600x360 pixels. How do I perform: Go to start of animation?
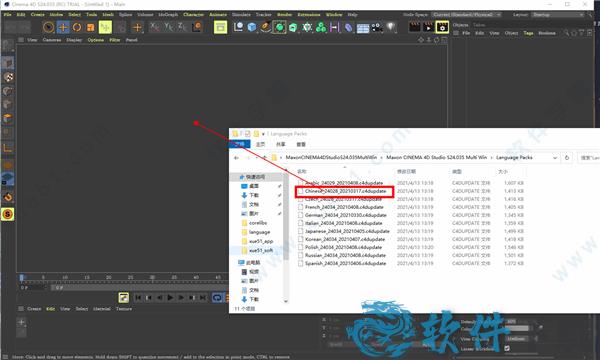pos(138,297)
